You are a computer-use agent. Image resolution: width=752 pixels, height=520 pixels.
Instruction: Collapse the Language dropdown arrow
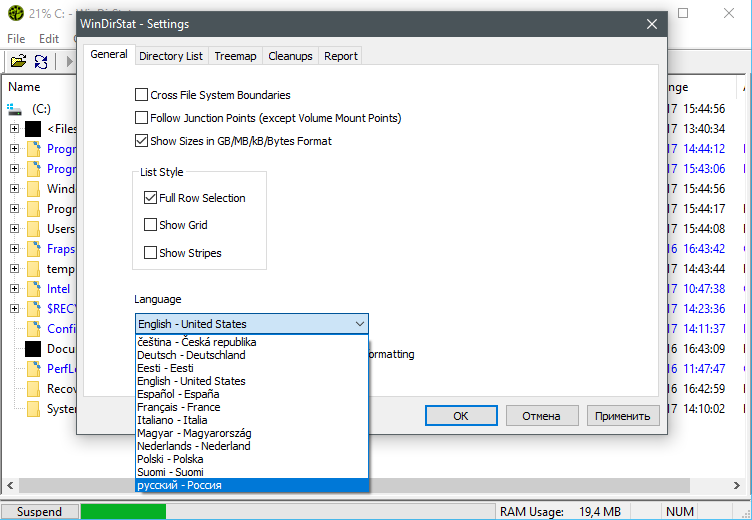(360, 324)
